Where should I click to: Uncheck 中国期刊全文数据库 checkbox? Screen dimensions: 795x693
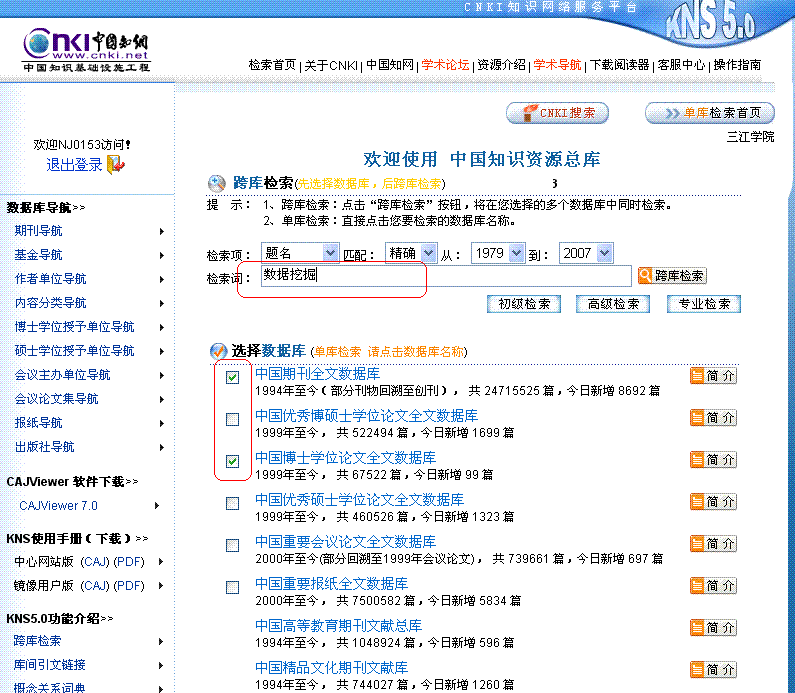232,377
